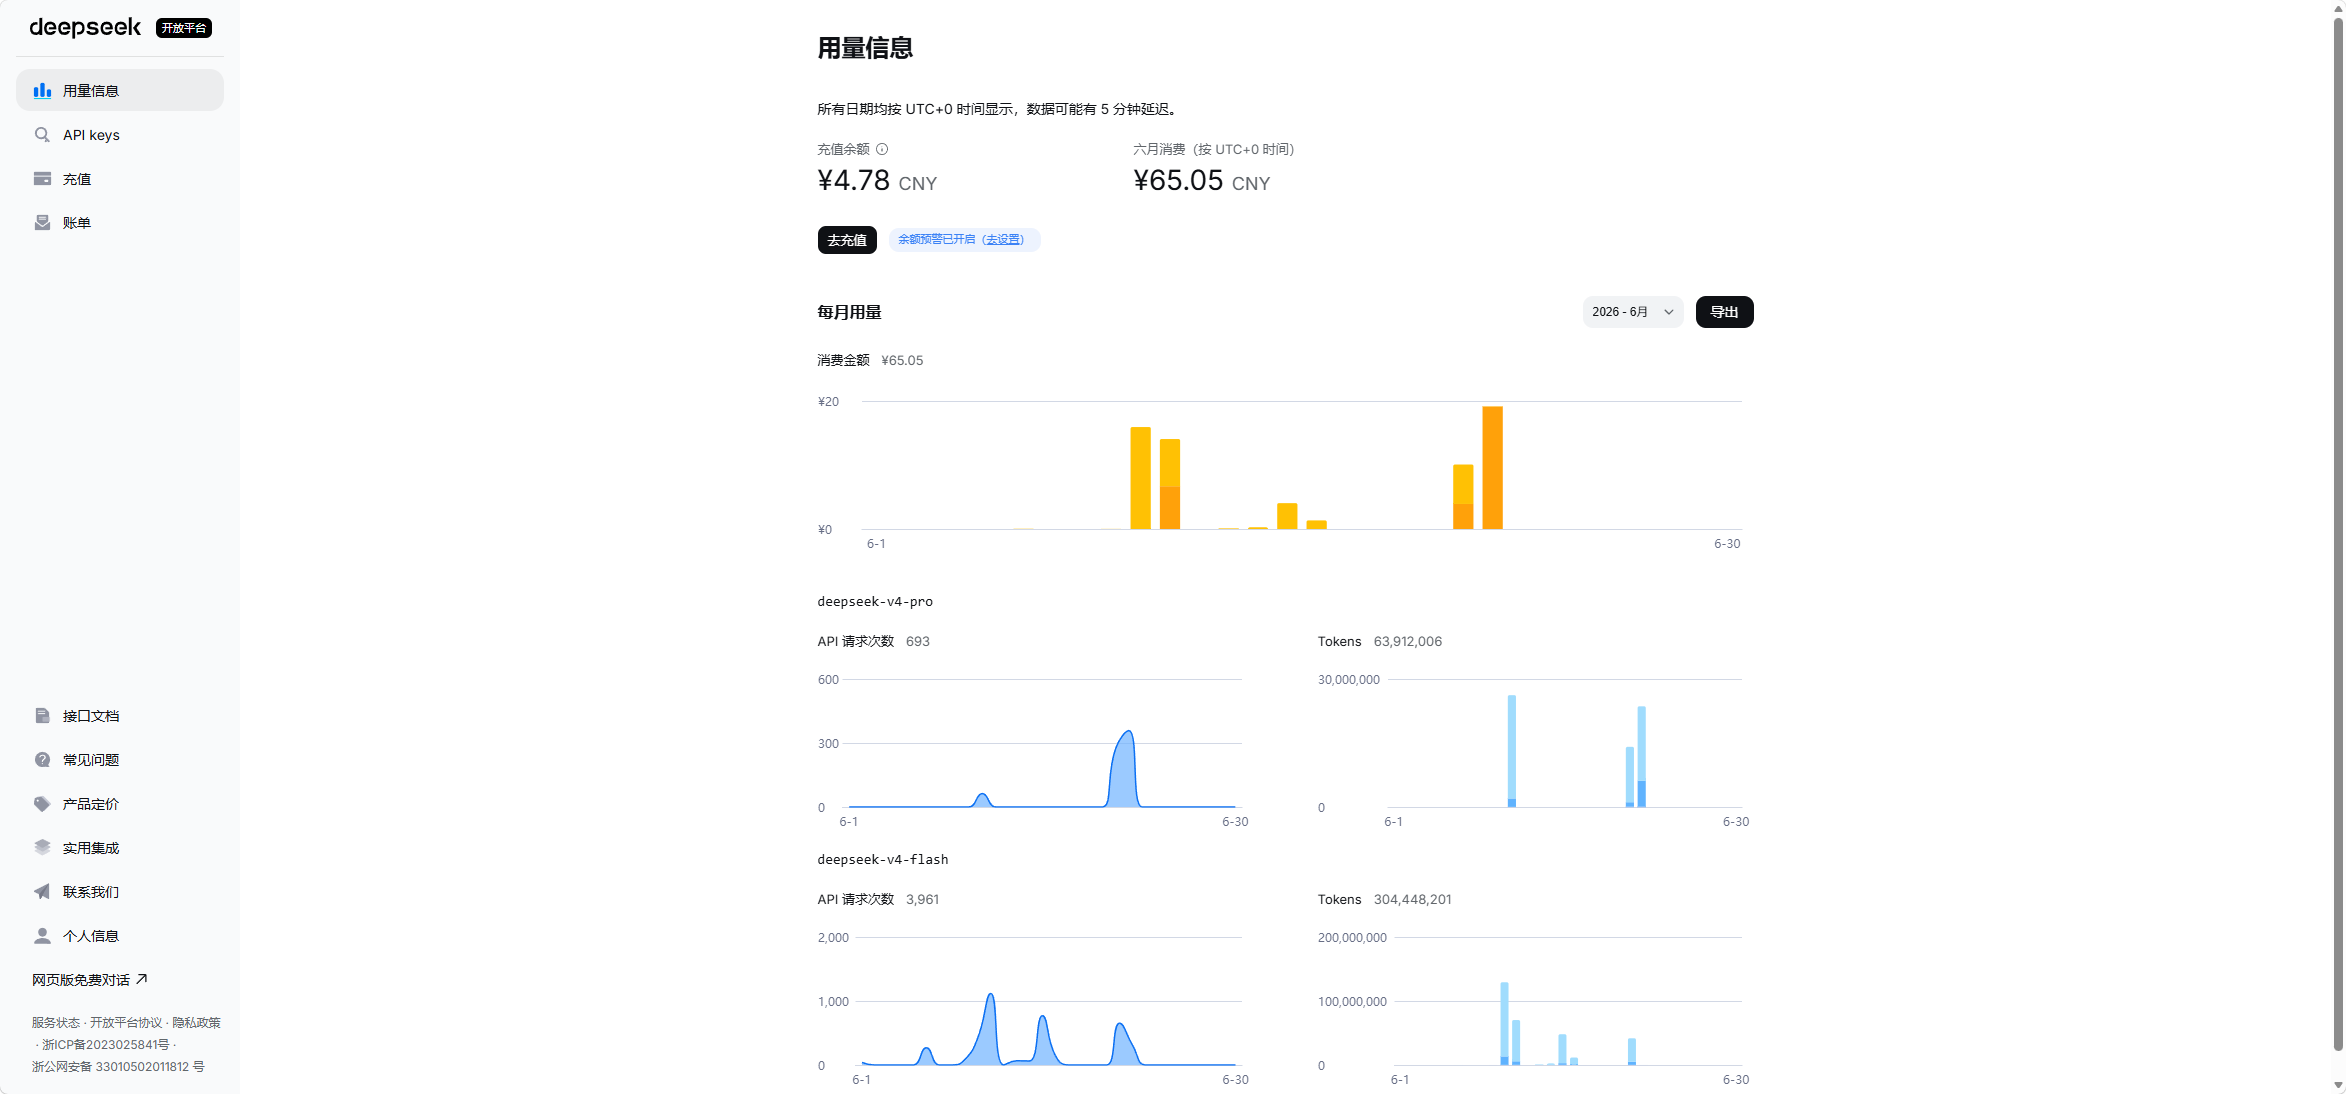Click the 六月消费 label
The width and height of the screenshot is (2346, 1094).
[1213, 149]
